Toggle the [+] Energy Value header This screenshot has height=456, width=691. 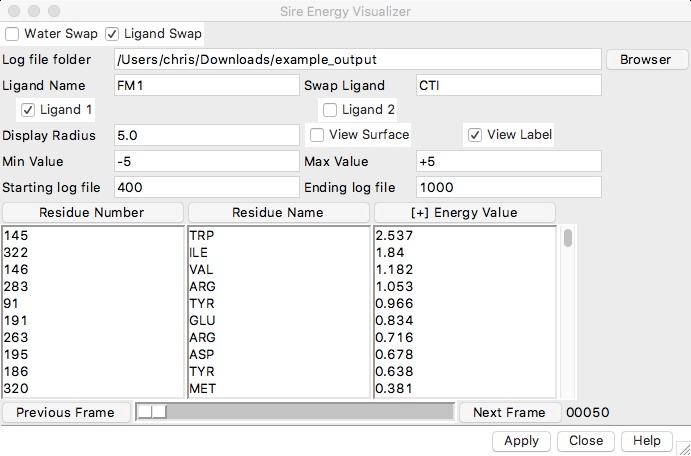tap(464, 213)
